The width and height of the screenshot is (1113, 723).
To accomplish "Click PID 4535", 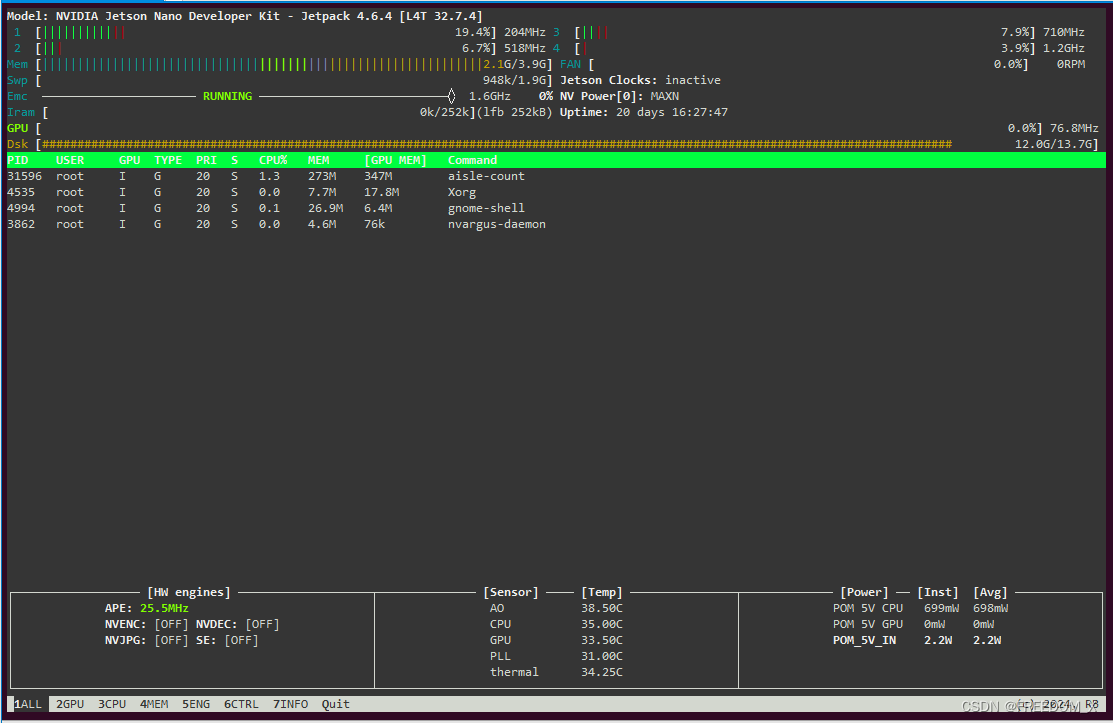I will (21, 192).
